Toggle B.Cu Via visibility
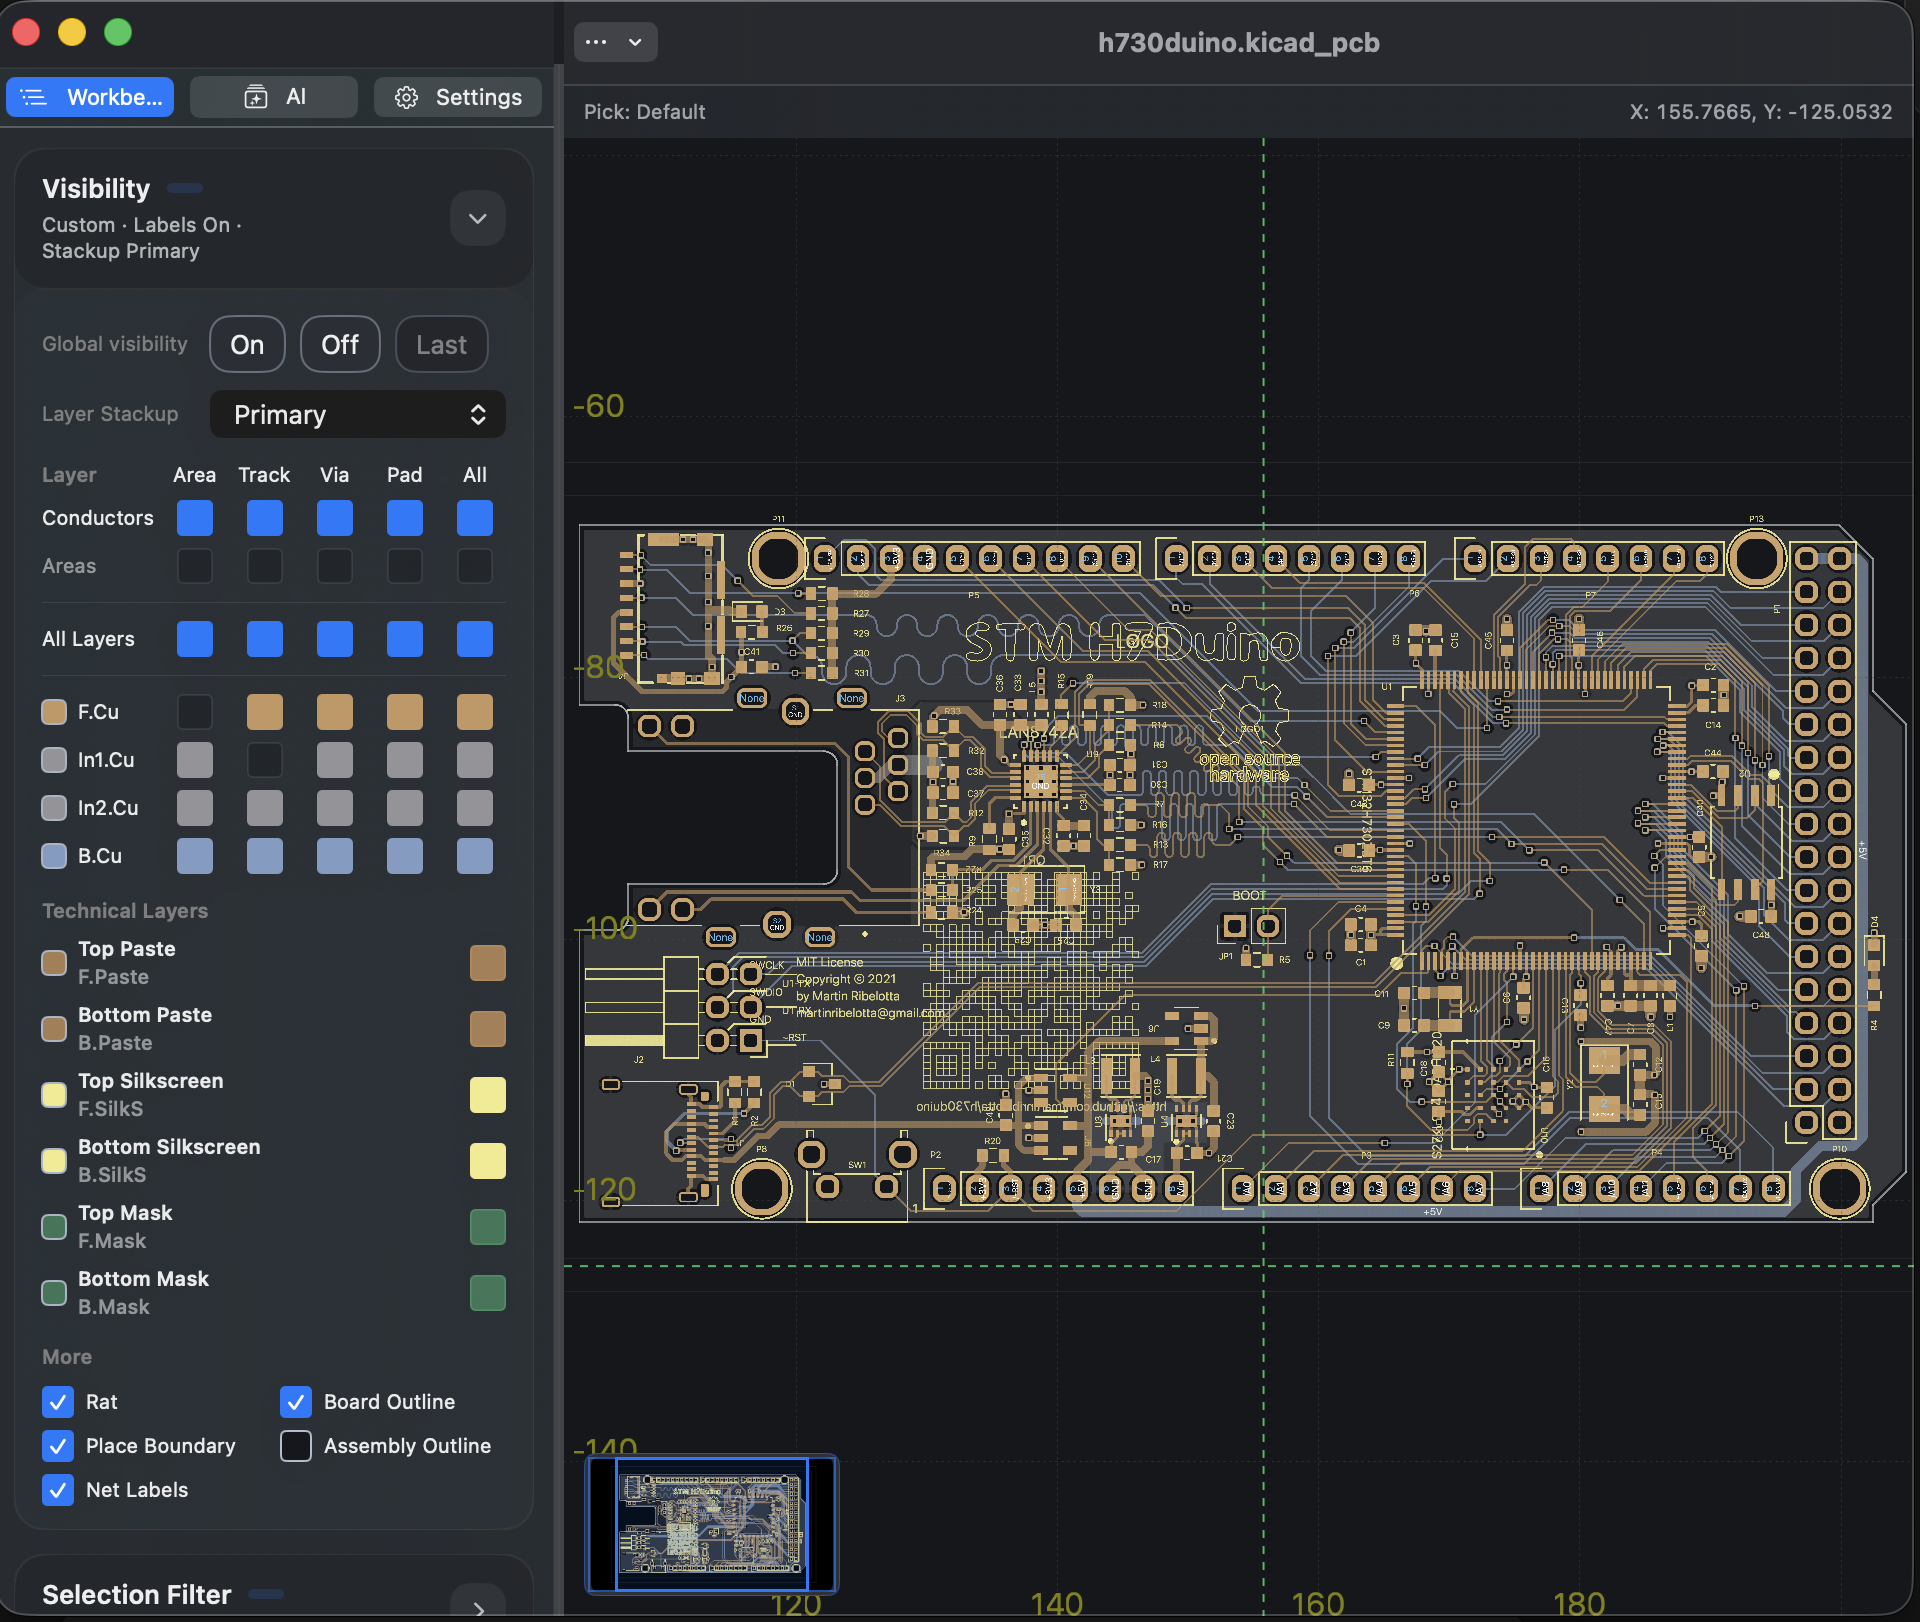This screenshot has height=1622, width=1920. pyautogui.click(x=335, y=856)
